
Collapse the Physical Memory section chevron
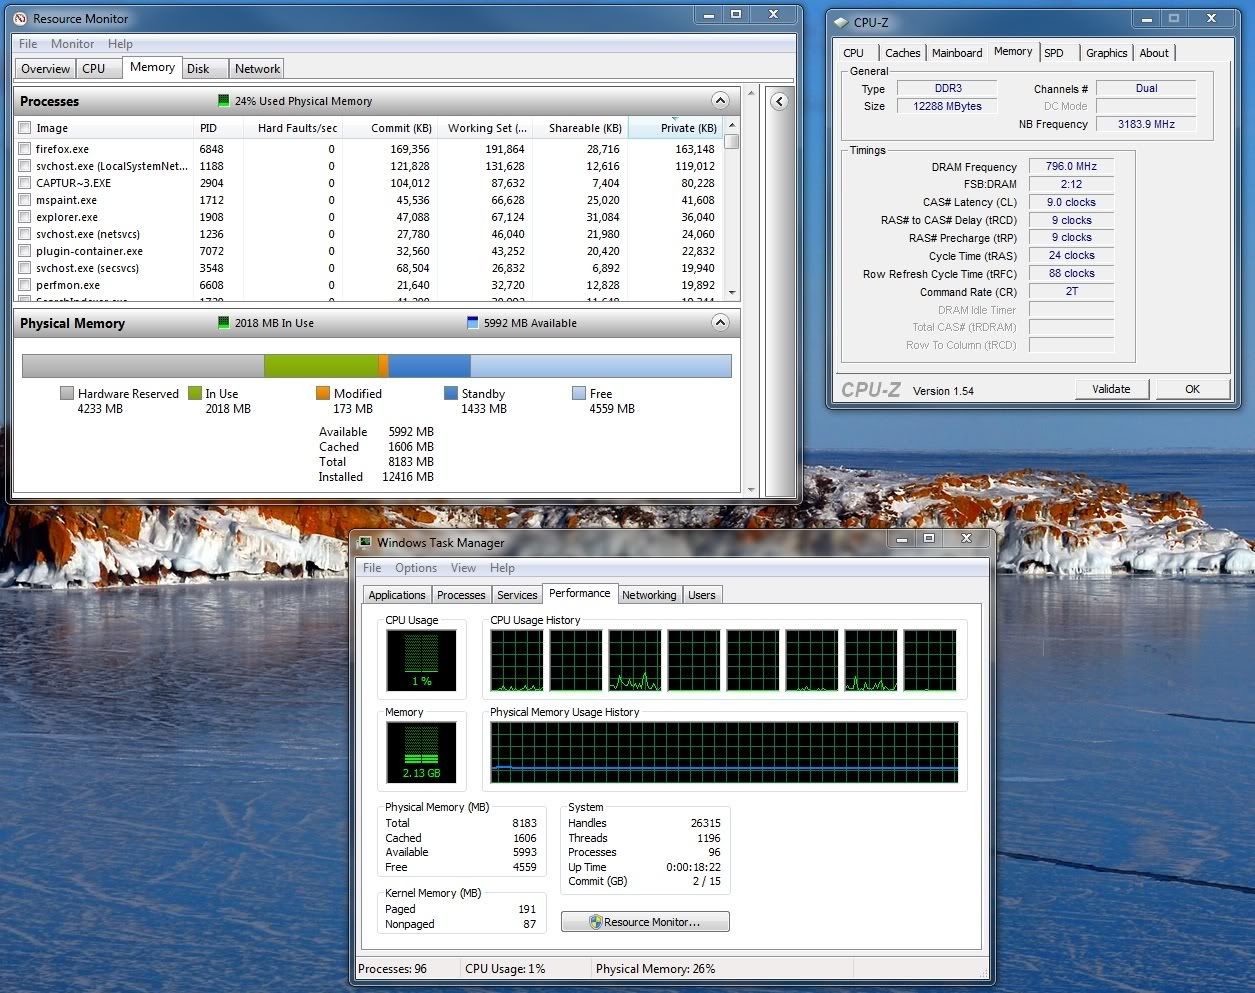coord(720,323)
